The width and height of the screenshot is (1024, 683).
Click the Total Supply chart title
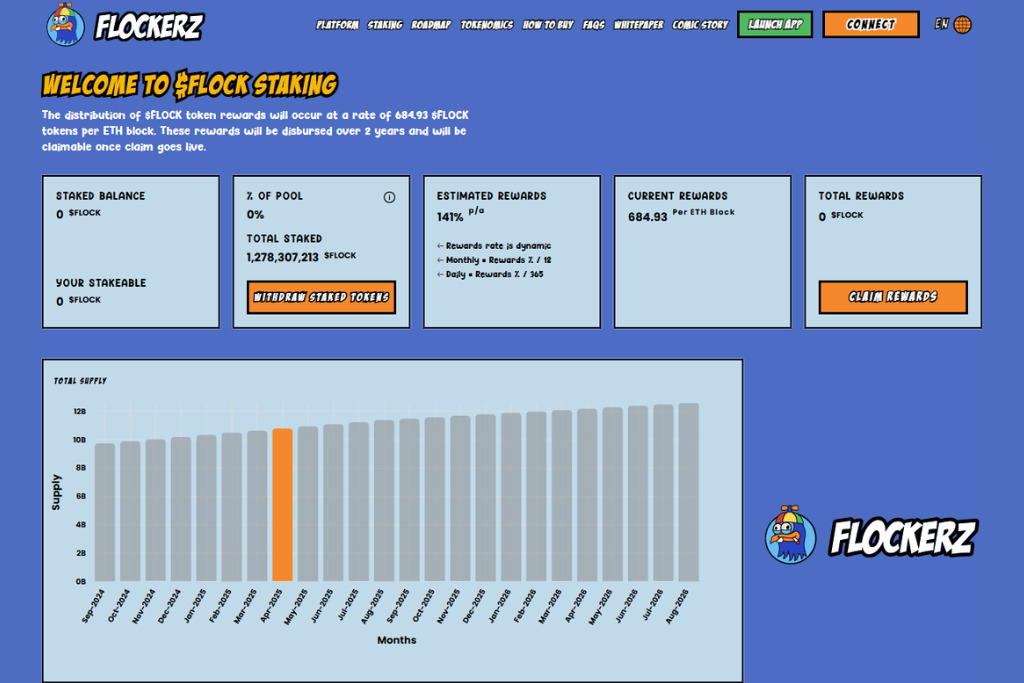click(x=80, y=381)
